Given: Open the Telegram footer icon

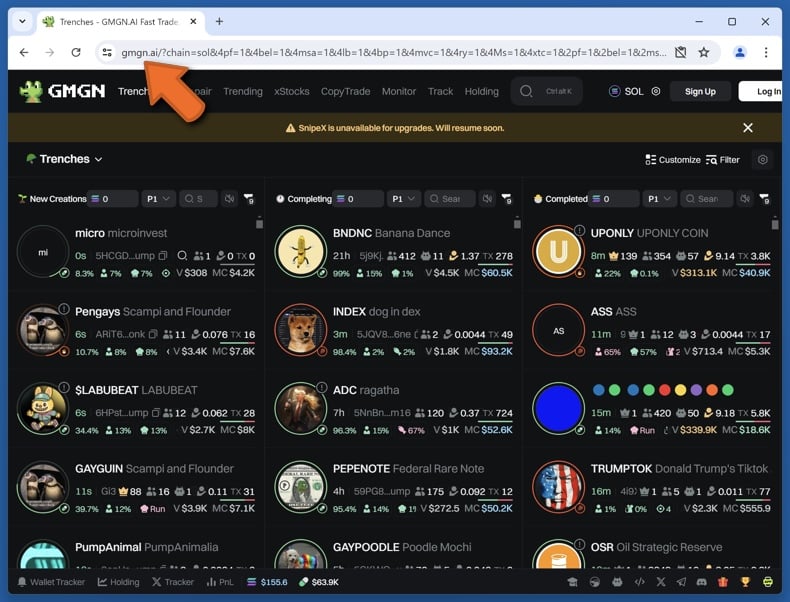Looking at the screenshot, I should click(681, 582).
